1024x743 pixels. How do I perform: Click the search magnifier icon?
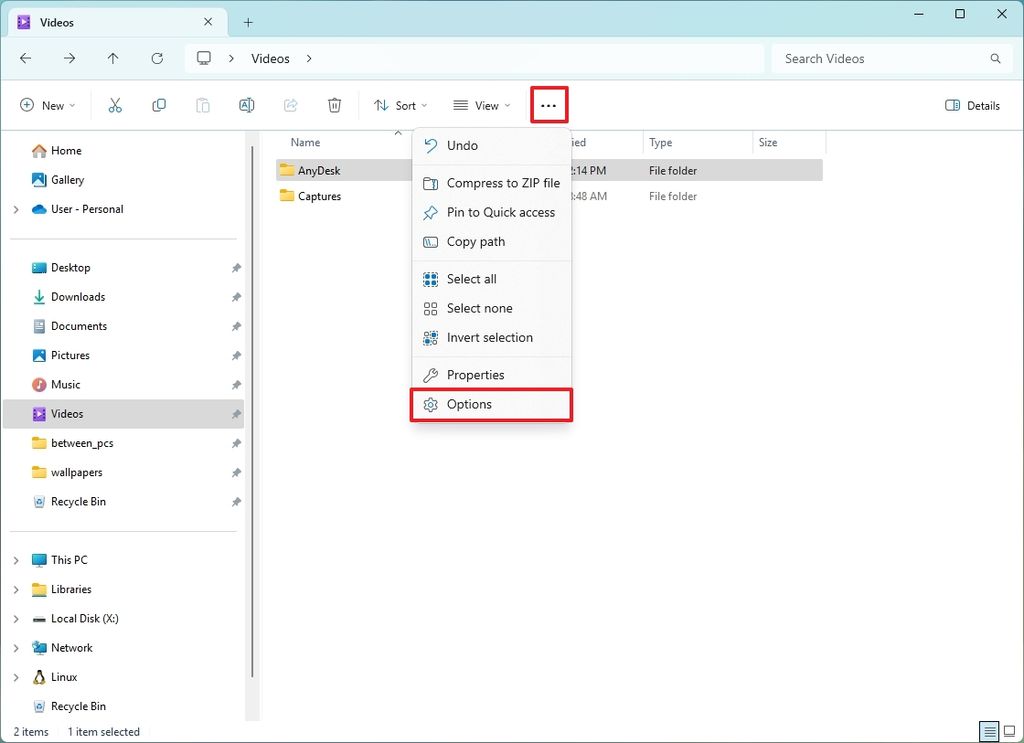pyautogui.click(x=995, y=58)
